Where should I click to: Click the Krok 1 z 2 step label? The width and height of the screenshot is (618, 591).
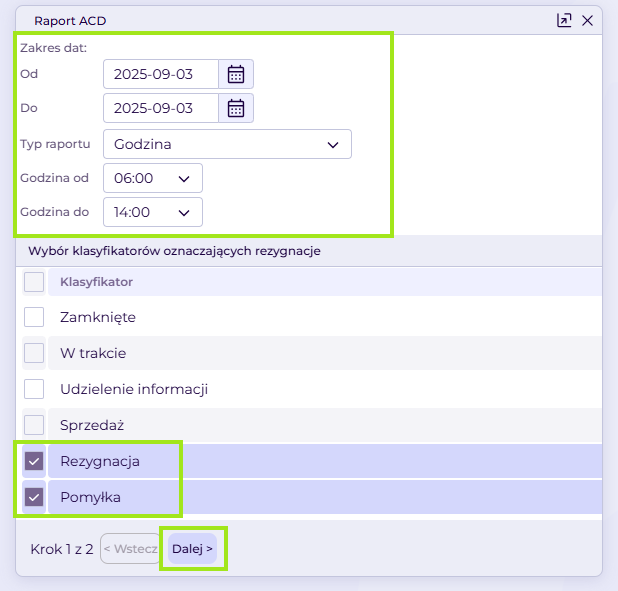coord(62,549)
